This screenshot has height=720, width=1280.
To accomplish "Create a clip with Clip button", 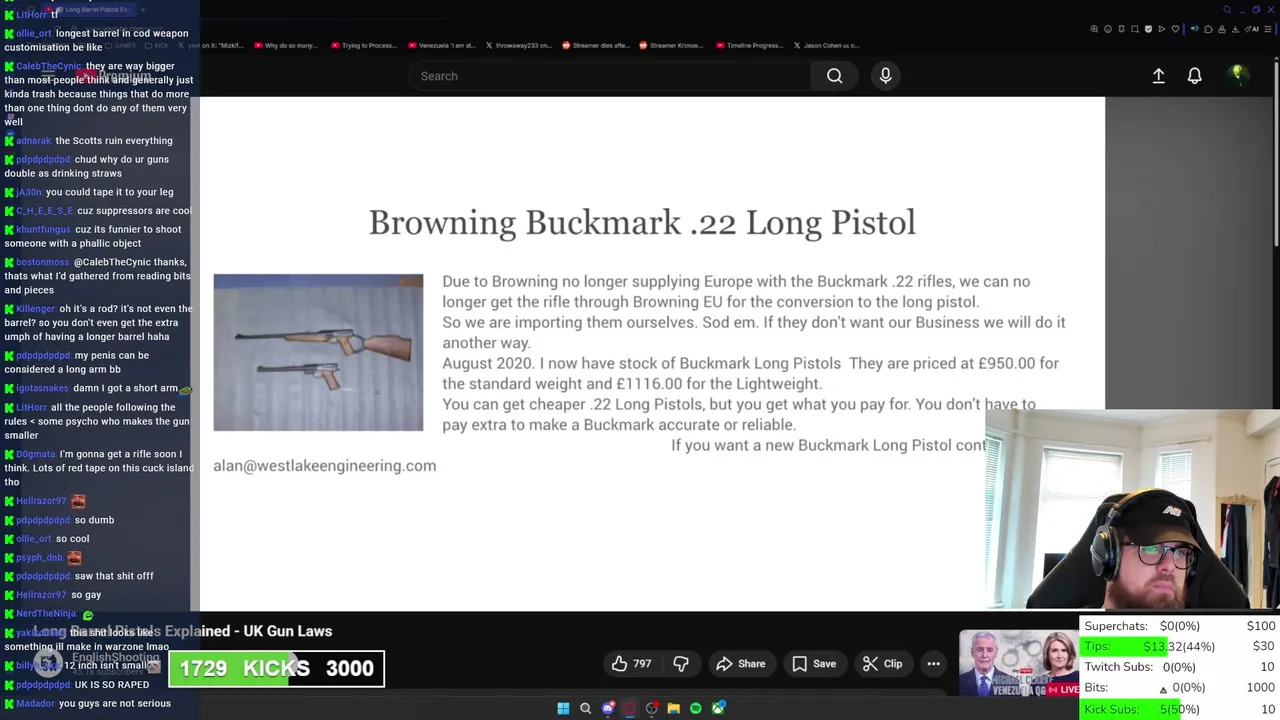I will coord(883,664).
